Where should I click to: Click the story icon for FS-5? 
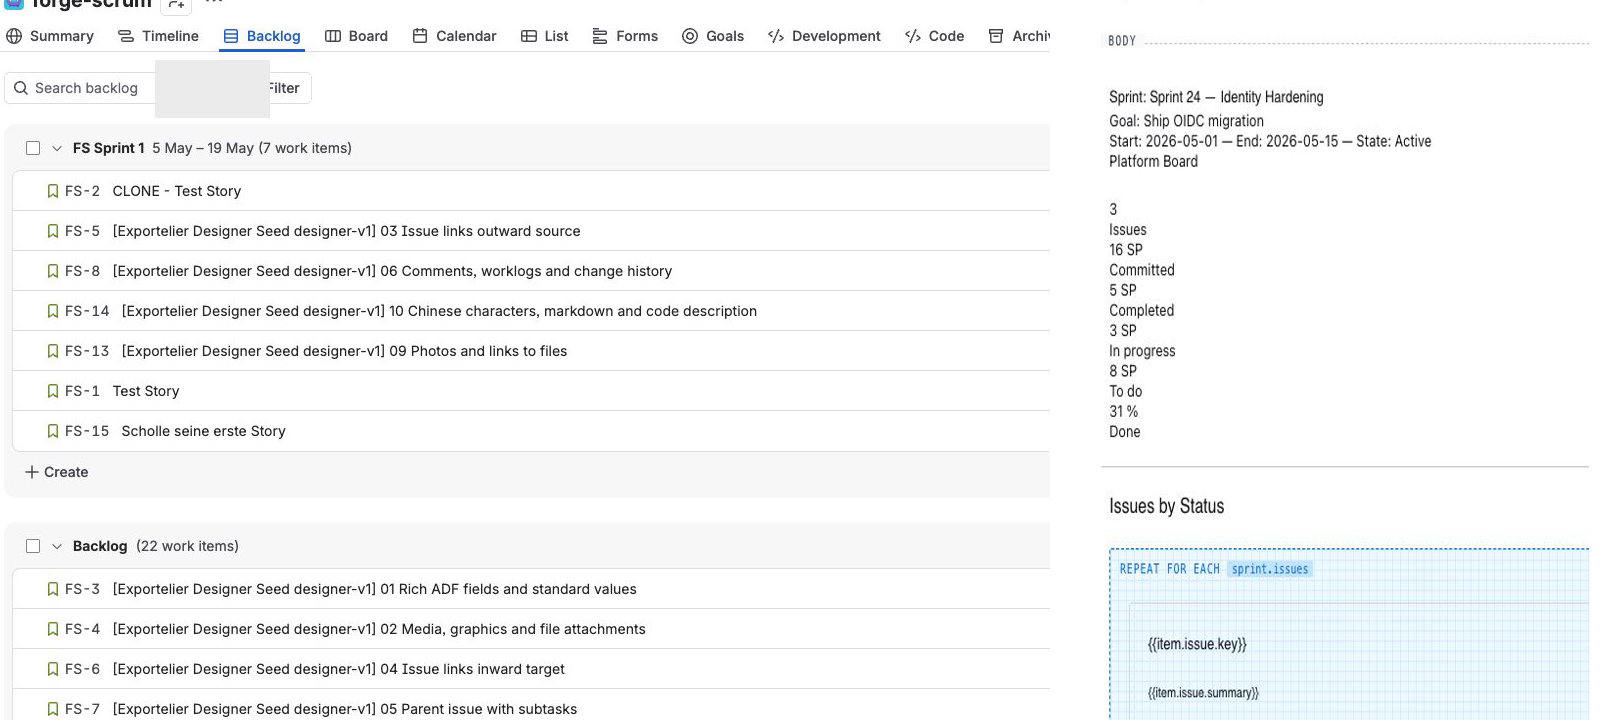[53, 231]
